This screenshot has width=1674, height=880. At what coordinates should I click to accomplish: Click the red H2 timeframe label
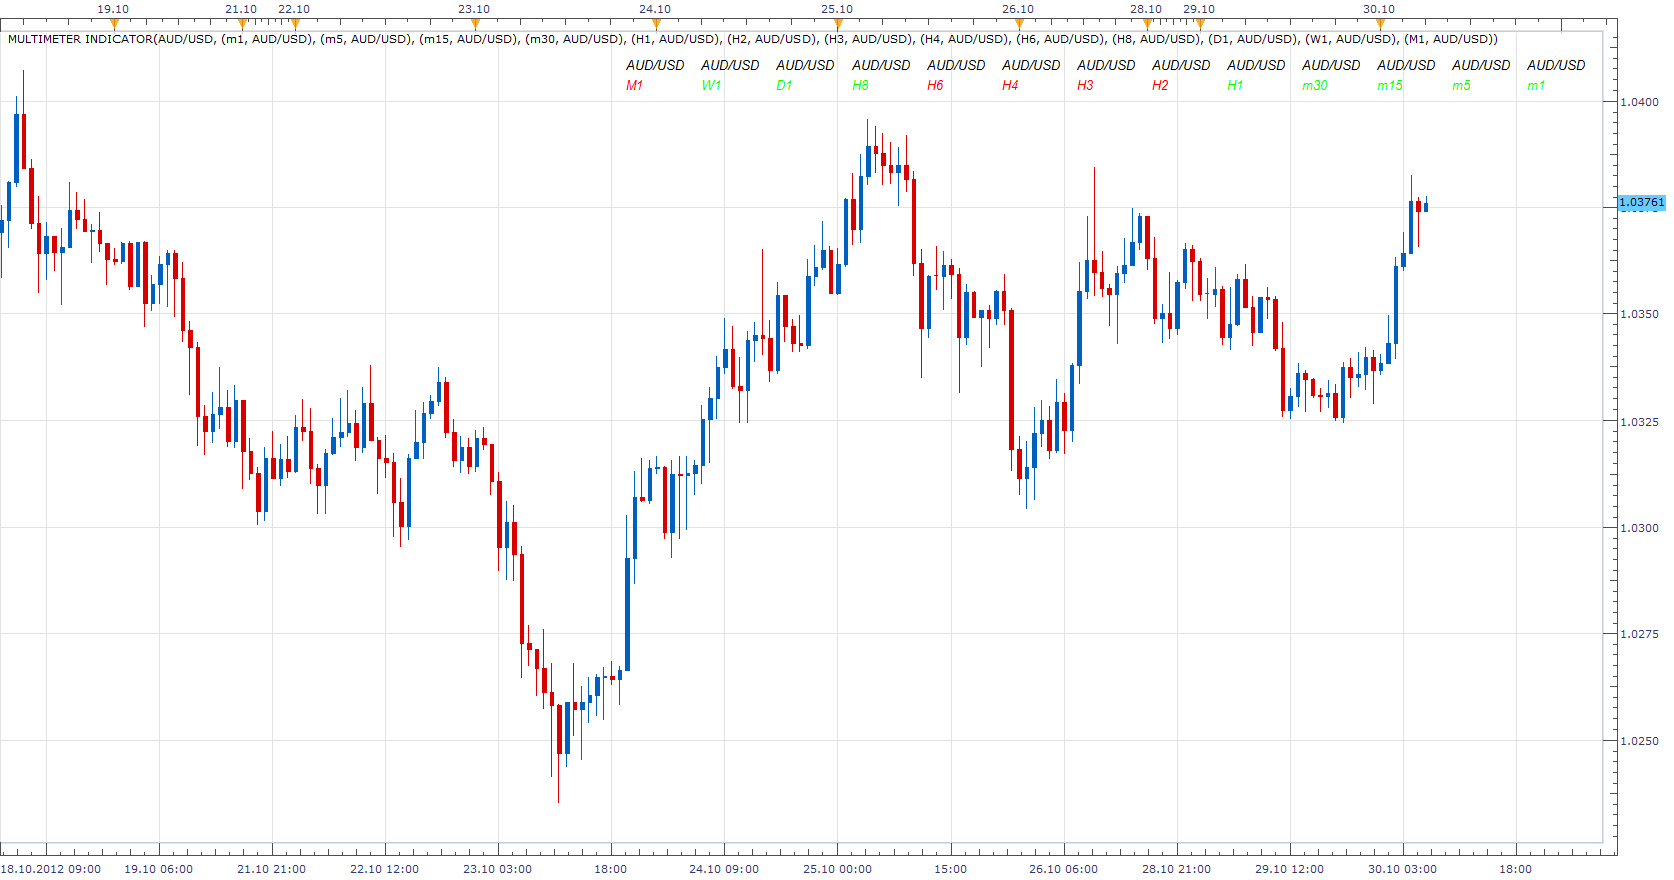1160,85
